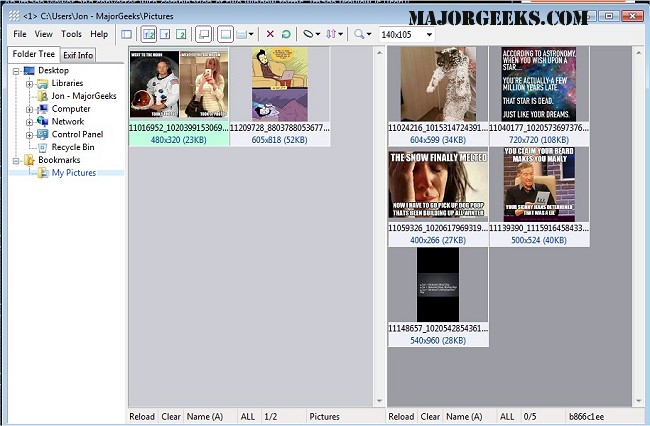650x426 pixels.
Task: Click the application icon in title bar
Action: pos(14,16)
